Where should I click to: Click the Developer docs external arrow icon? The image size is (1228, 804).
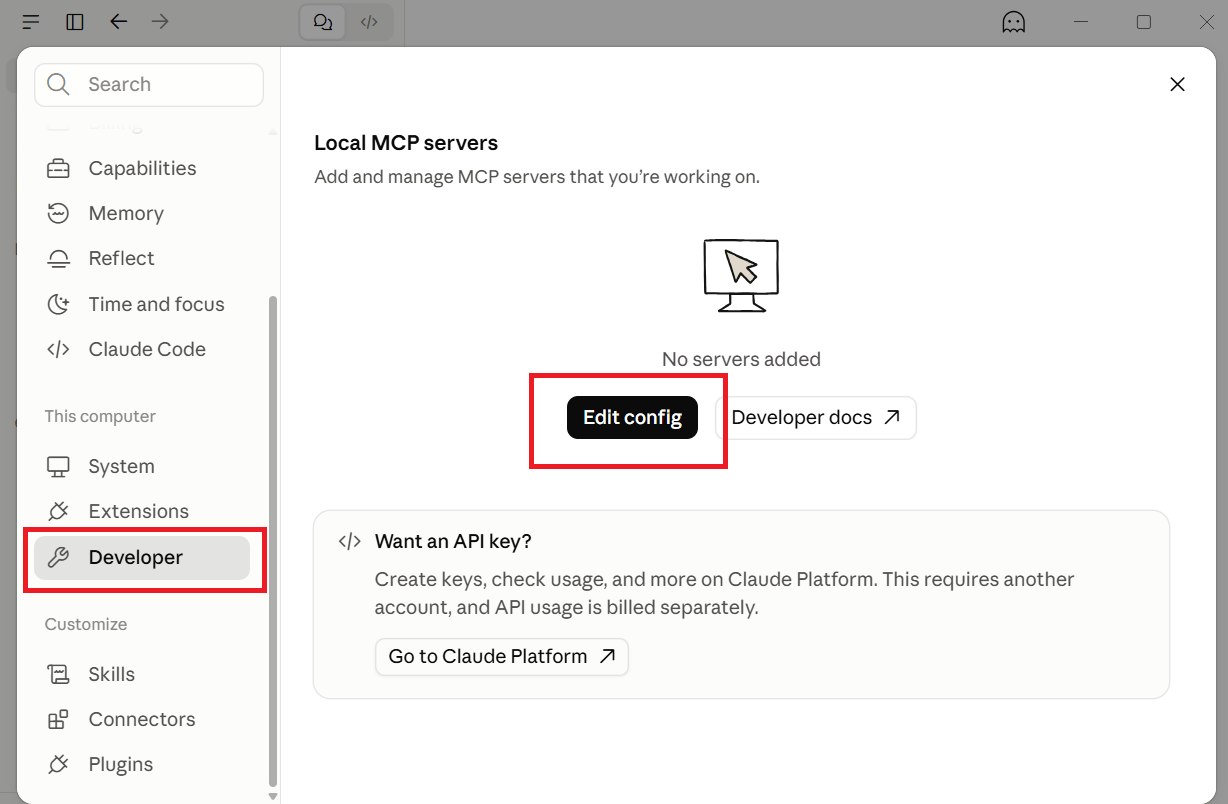891,417
